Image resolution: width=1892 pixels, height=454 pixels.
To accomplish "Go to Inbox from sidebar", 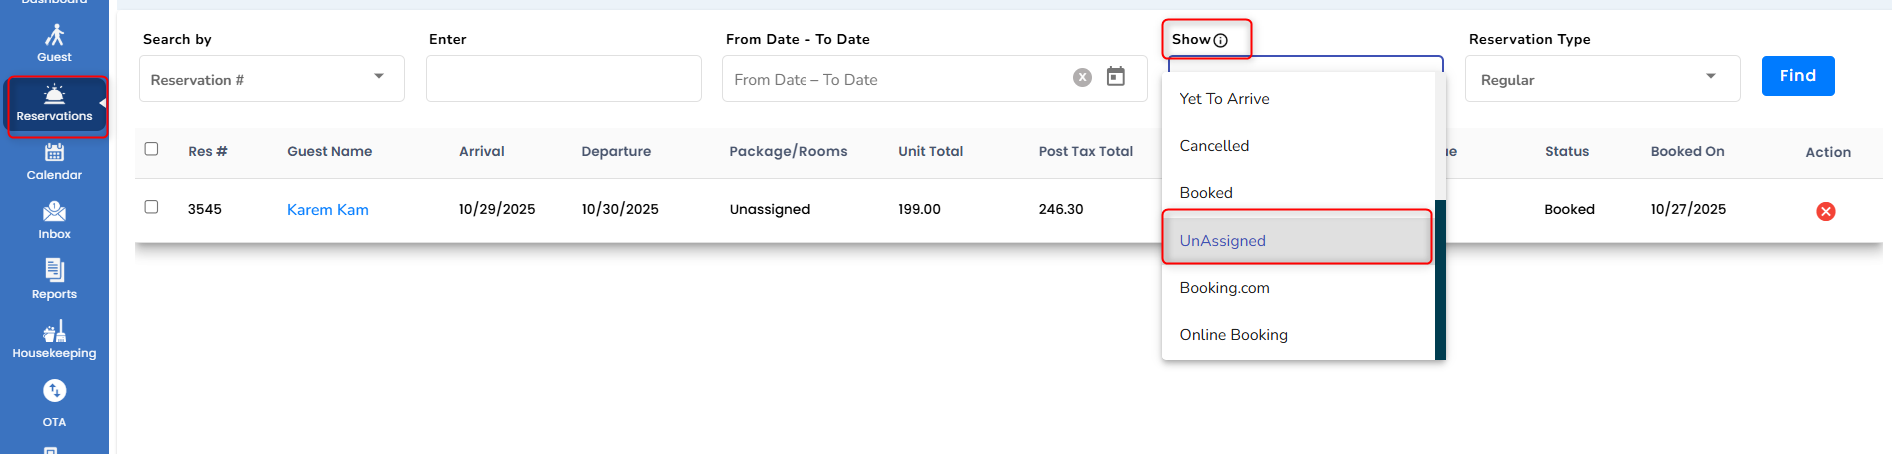I will [x=54, y=220].
